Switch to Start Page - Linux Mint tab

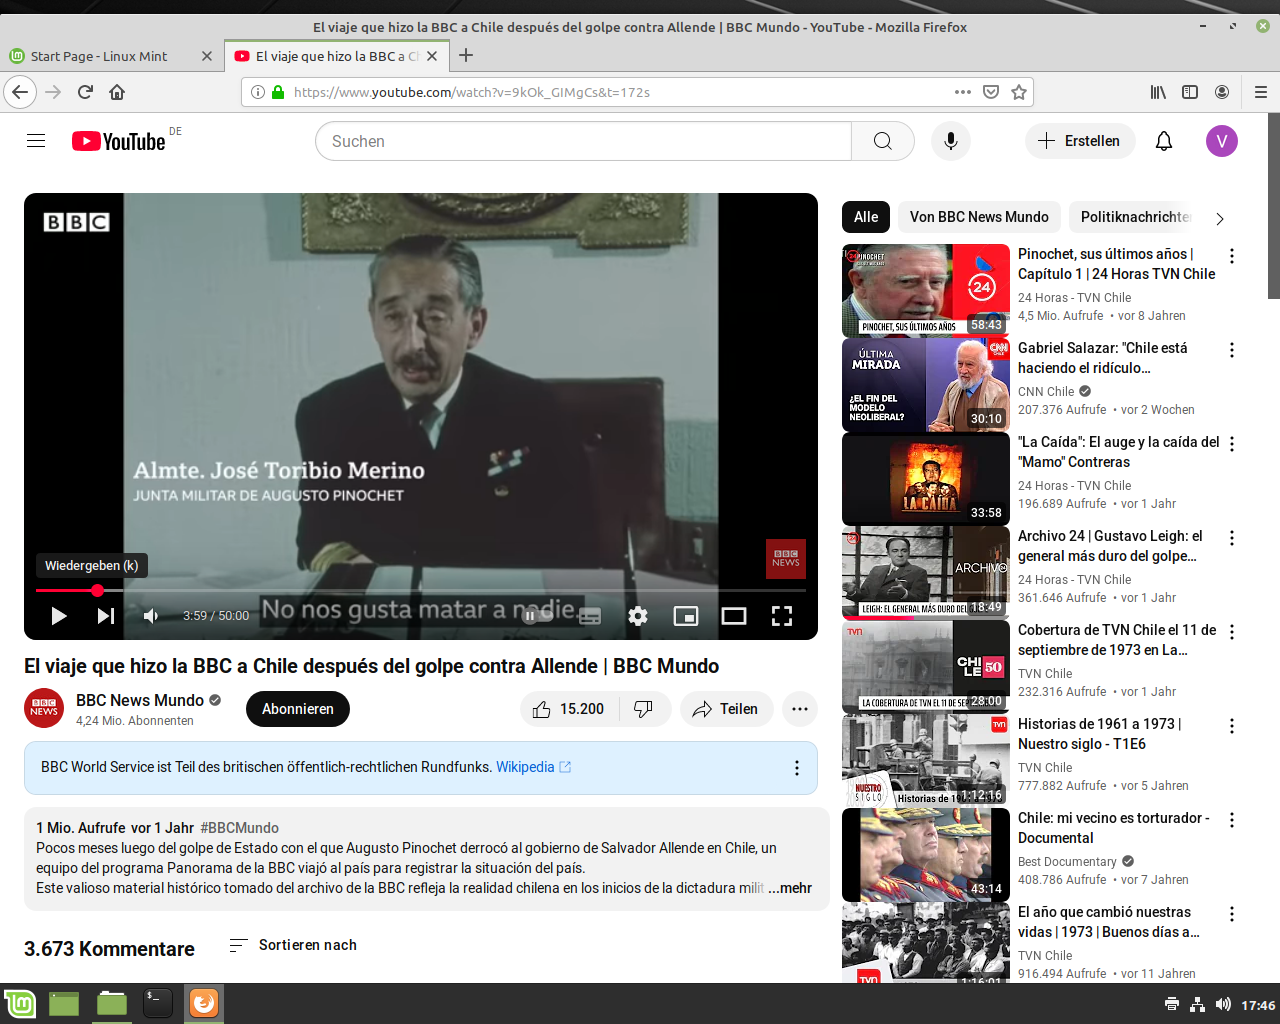[111, 56]
